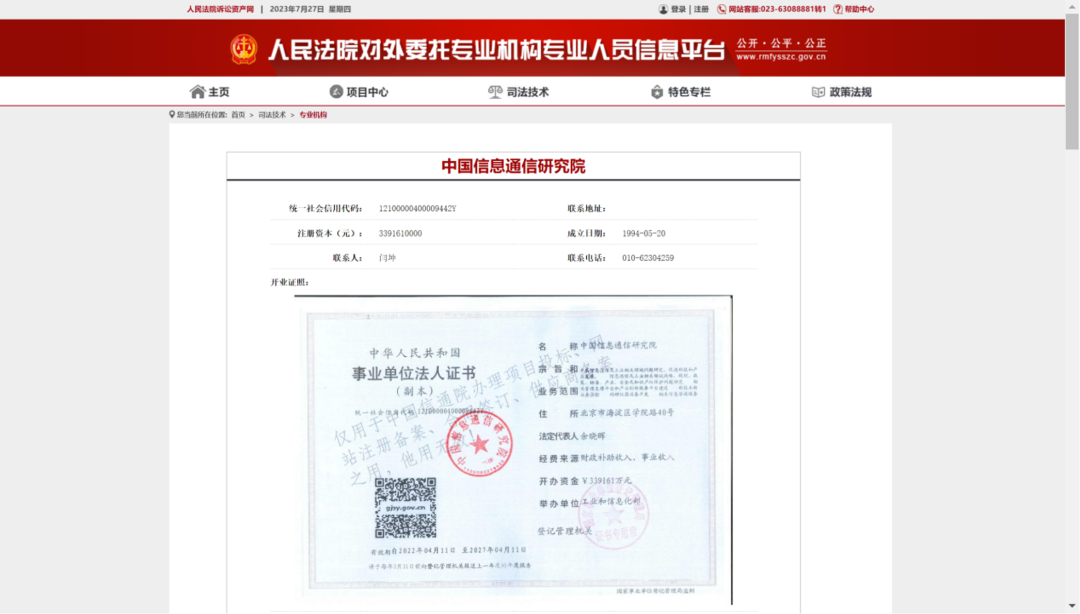Click the www.rmfysszc.gov.cn address in the banner
Viewport: 1080px width, 614px height.
coord(781,57)
